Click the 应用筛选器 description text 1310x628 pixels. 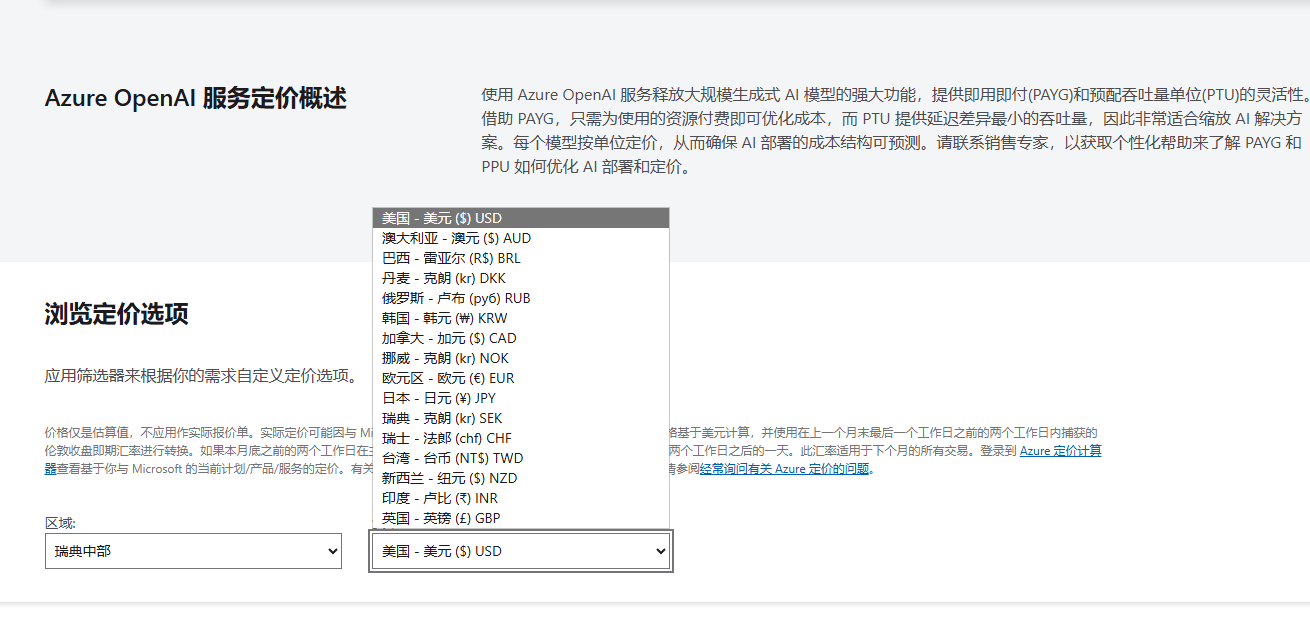pyautogui.click(x=202, y=377)
